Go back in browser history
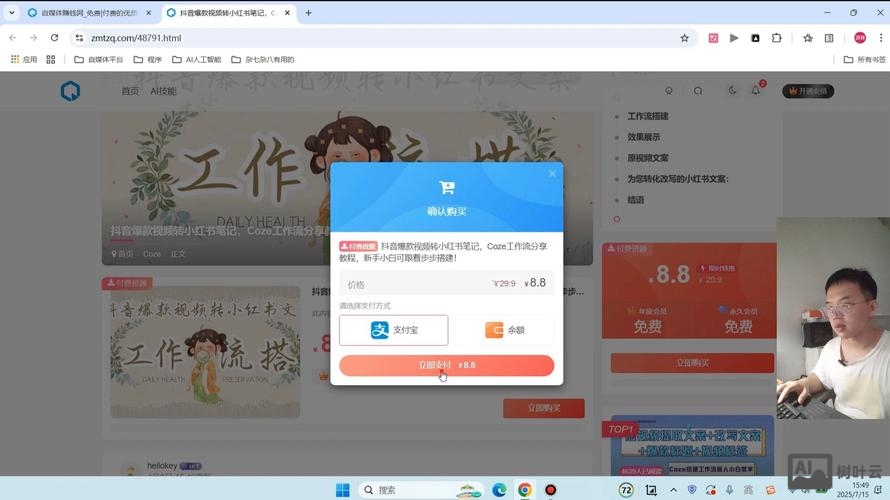This screenshot has height=500, width=890. click(12, 37)
